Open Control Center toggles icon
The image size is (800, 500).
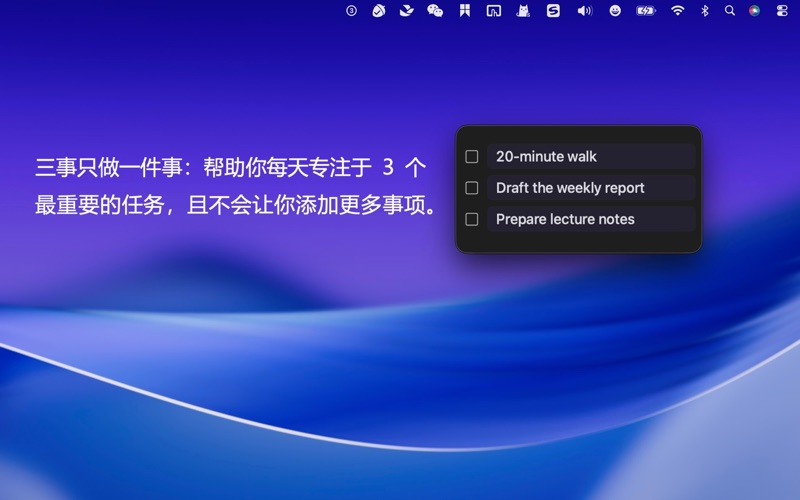[x=782, y=11]
